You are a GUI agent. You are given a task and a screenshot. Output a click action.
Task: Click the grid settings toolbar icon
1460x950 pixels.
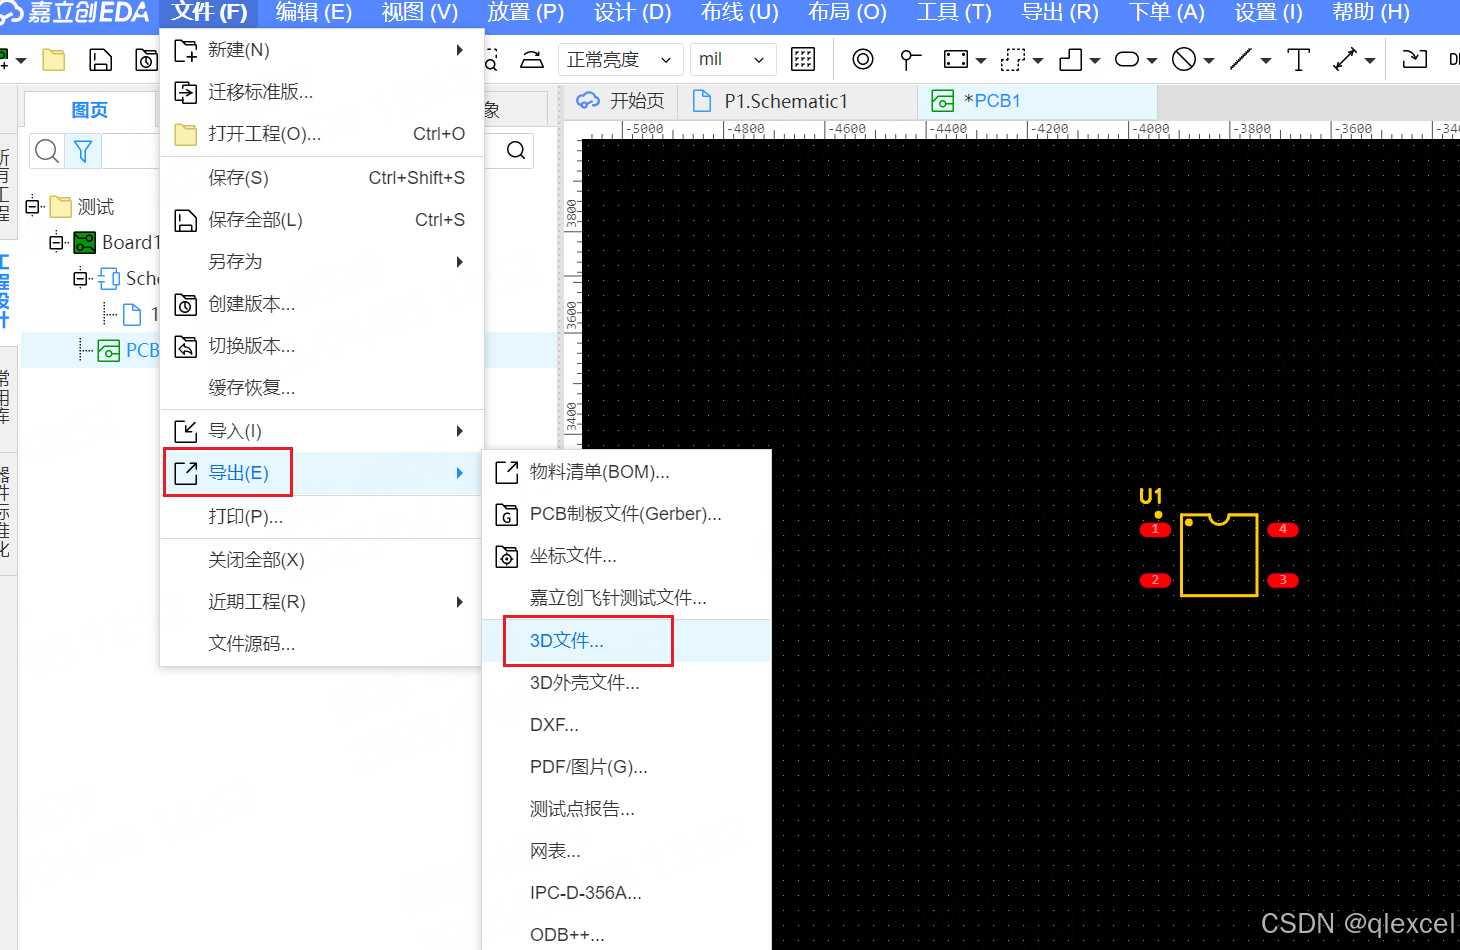click(803, 59)
